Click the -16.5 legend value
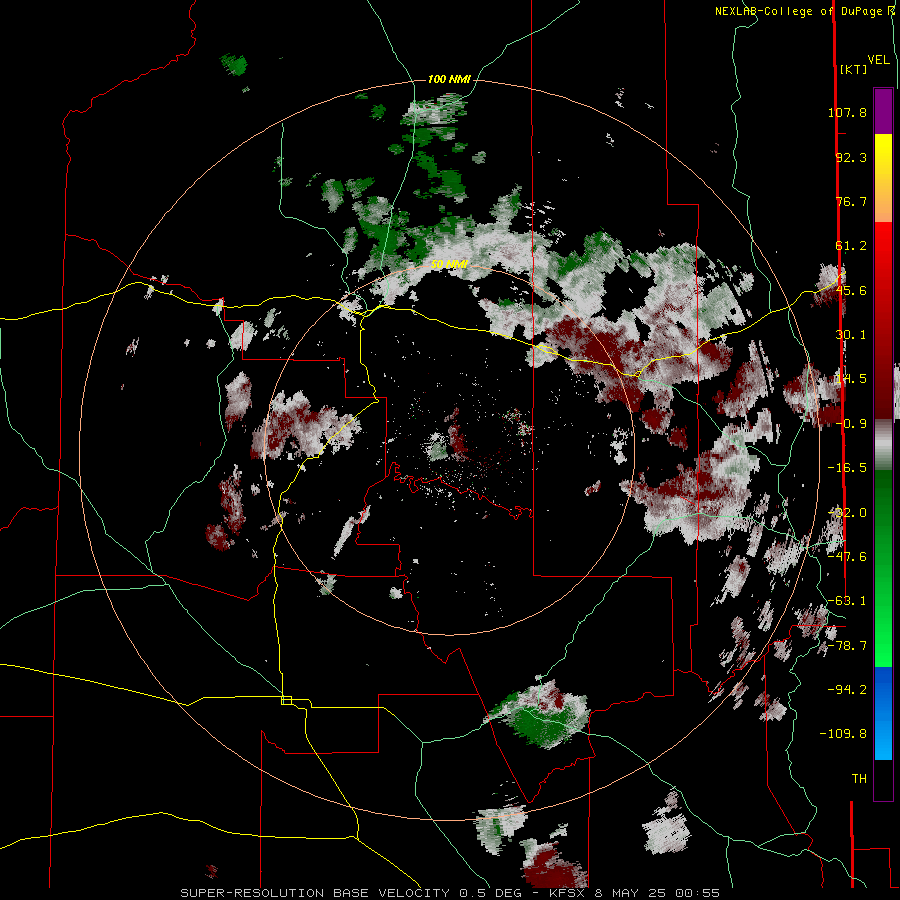This screenshot has height=900, width=900. pos(847,468)
